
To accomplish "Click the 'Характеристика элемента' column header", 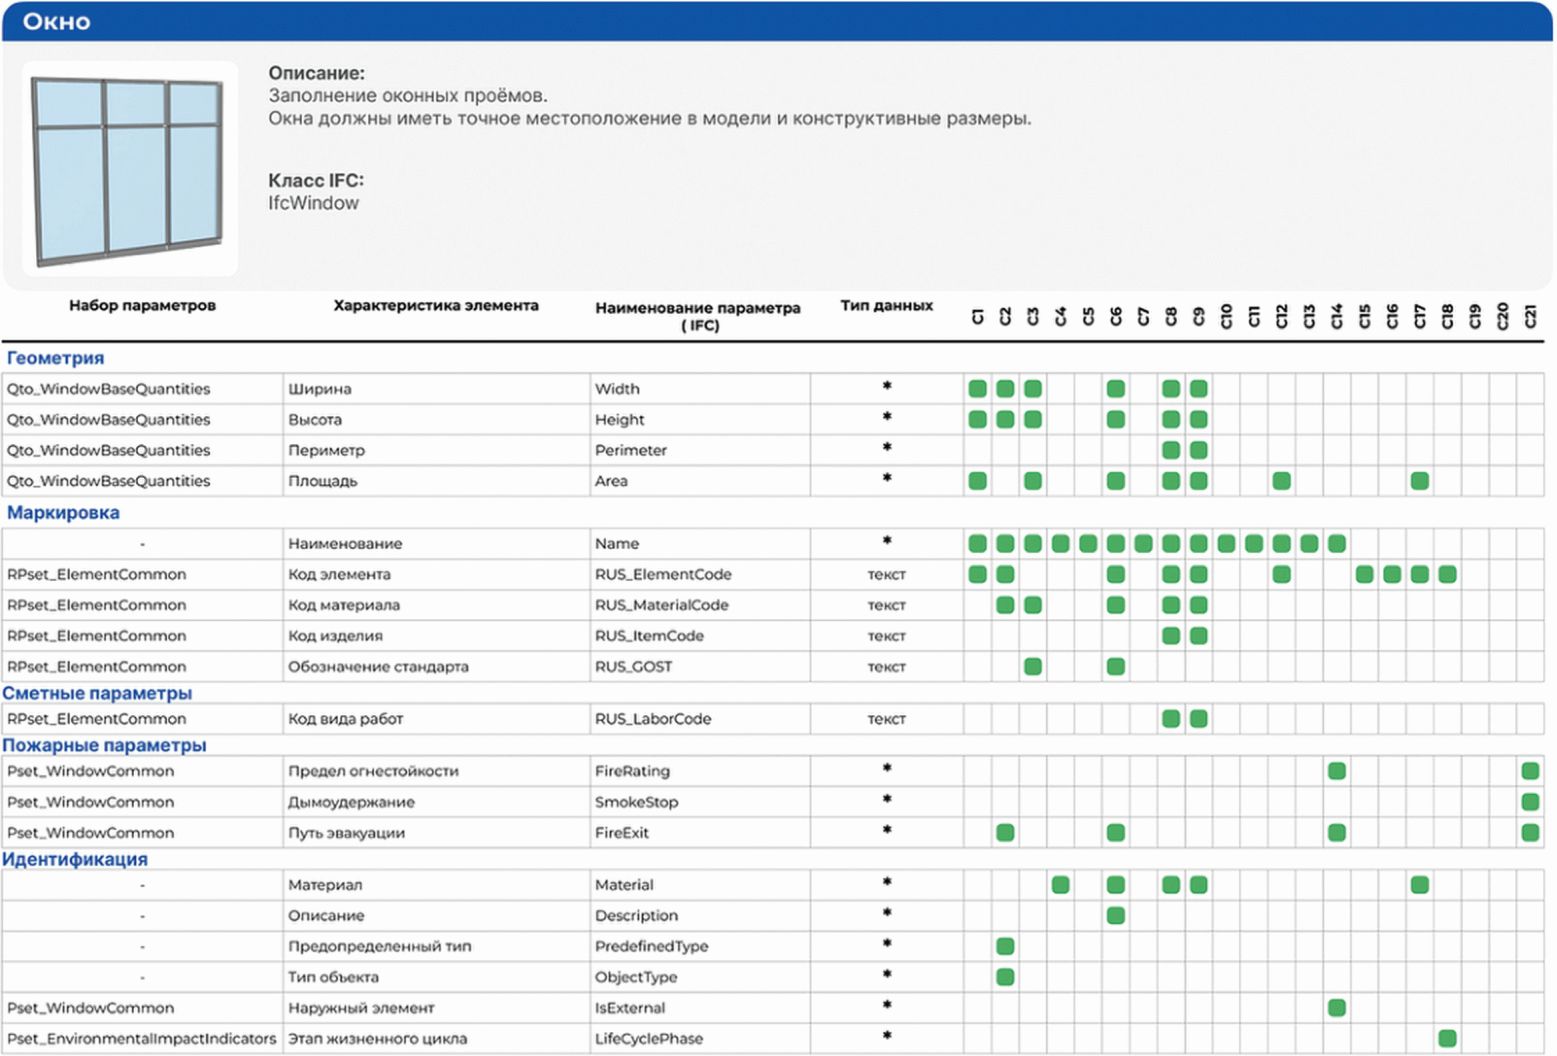I will tap(436, 305).
